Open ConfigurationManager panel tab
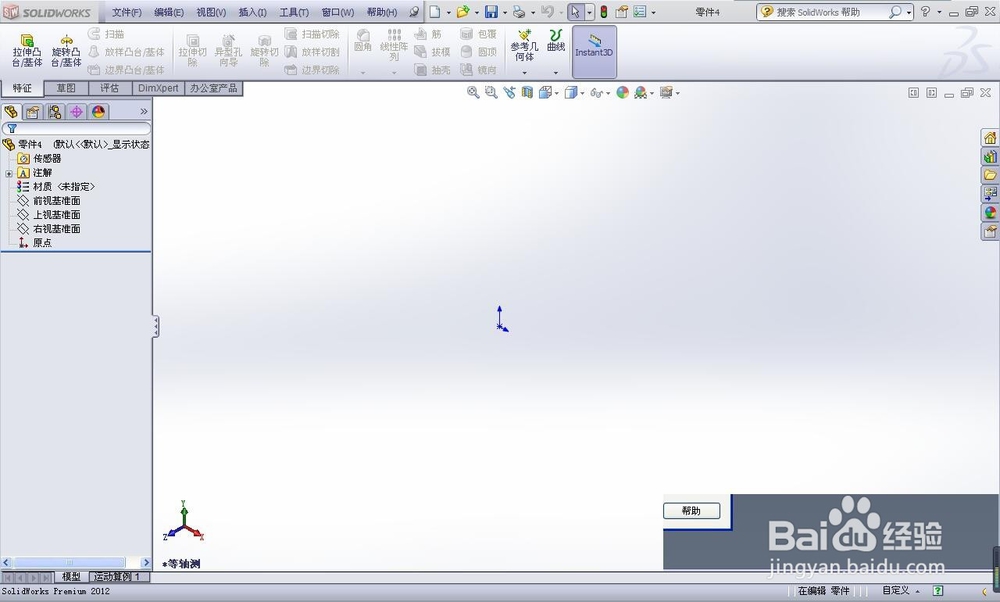Image resolution: width=1000 pixels, height=602 pixels. tap(55, 112)
